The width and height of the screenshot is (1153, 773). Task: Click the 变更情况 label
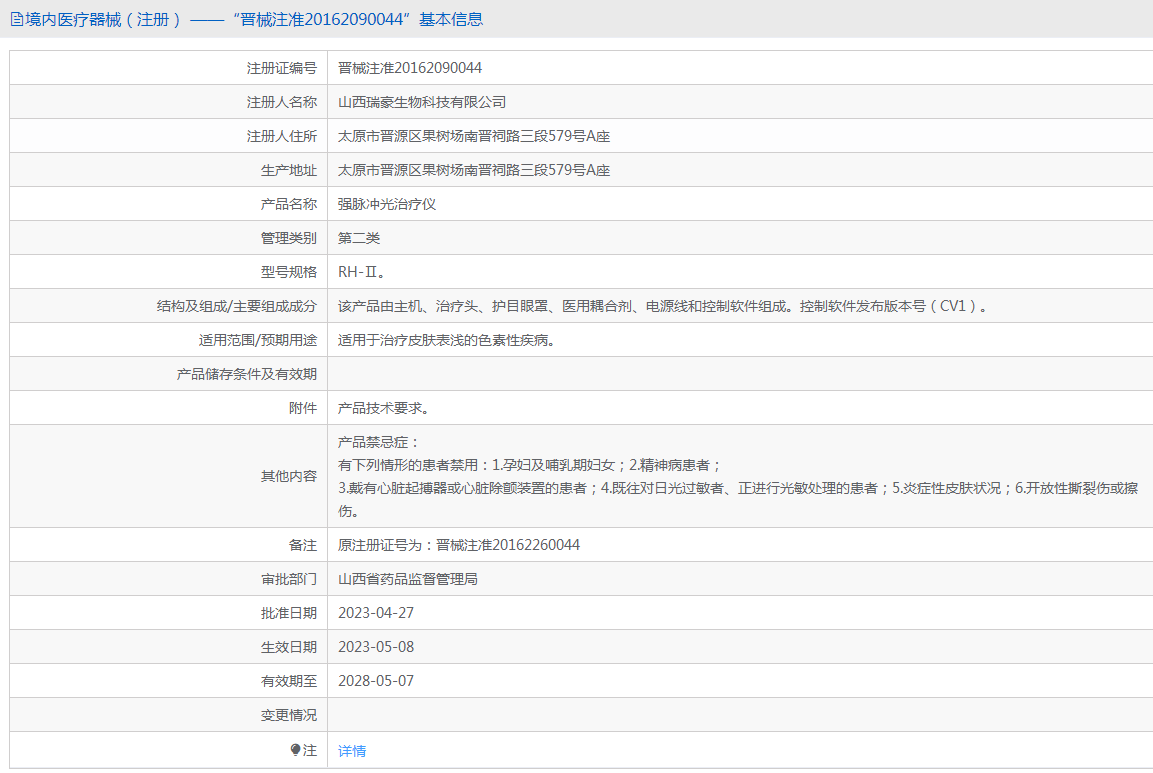[x=289, y=715]
